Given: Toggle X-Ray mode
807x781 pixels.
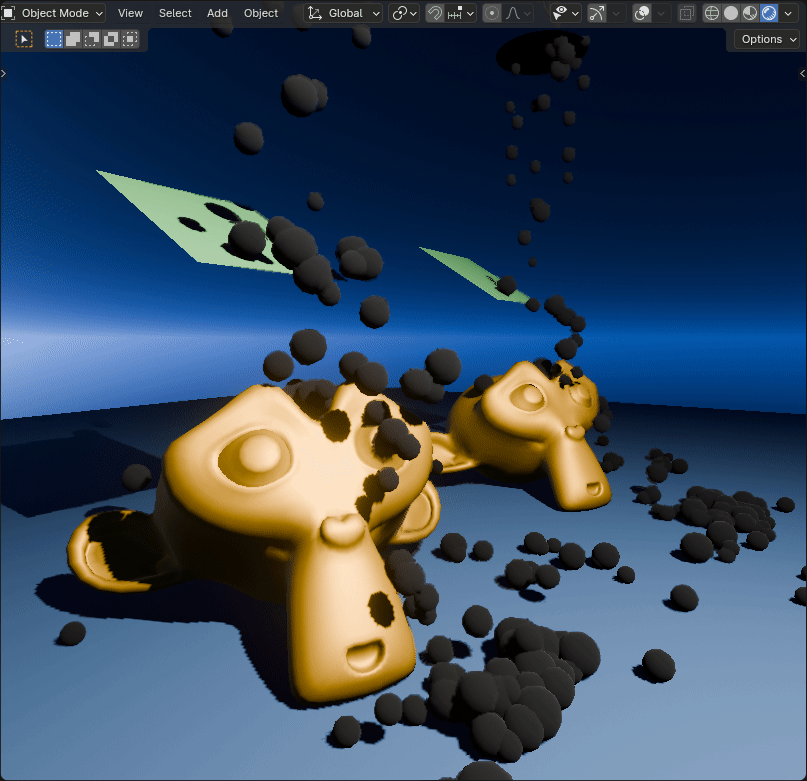Looking at the screenshot, I should click(686, 13).
